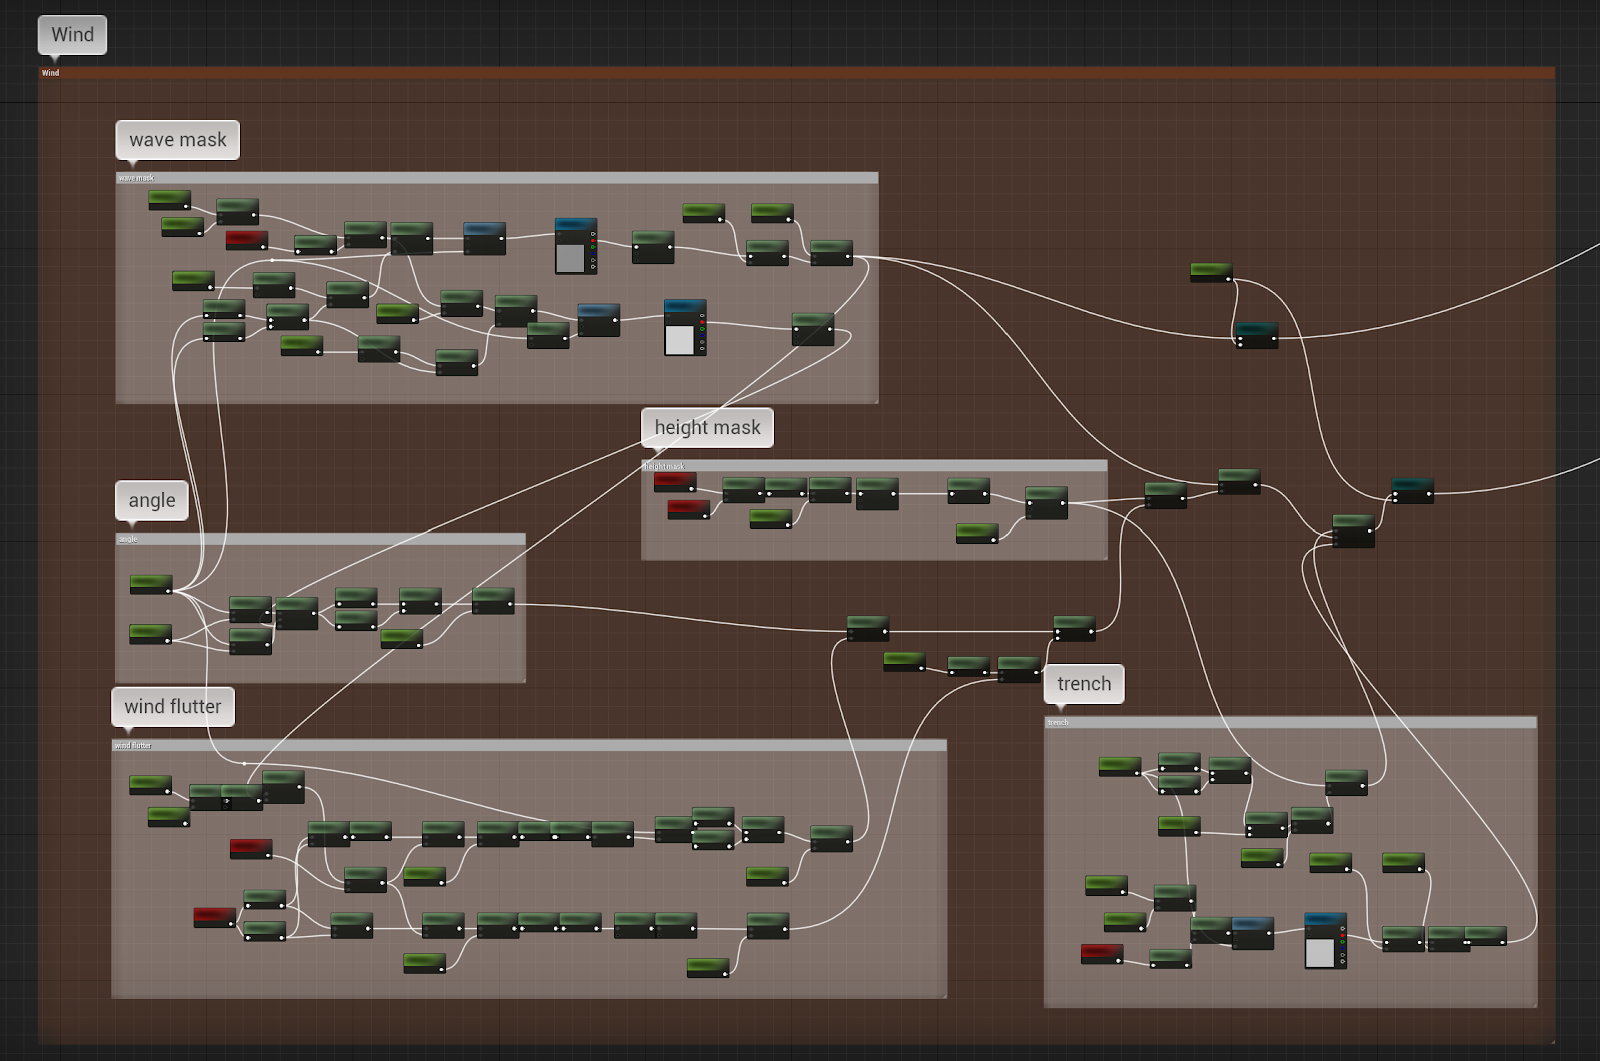Select the angle comment bubble label
This screenshot has width=1600, height=1061.
tap(151, 500)
